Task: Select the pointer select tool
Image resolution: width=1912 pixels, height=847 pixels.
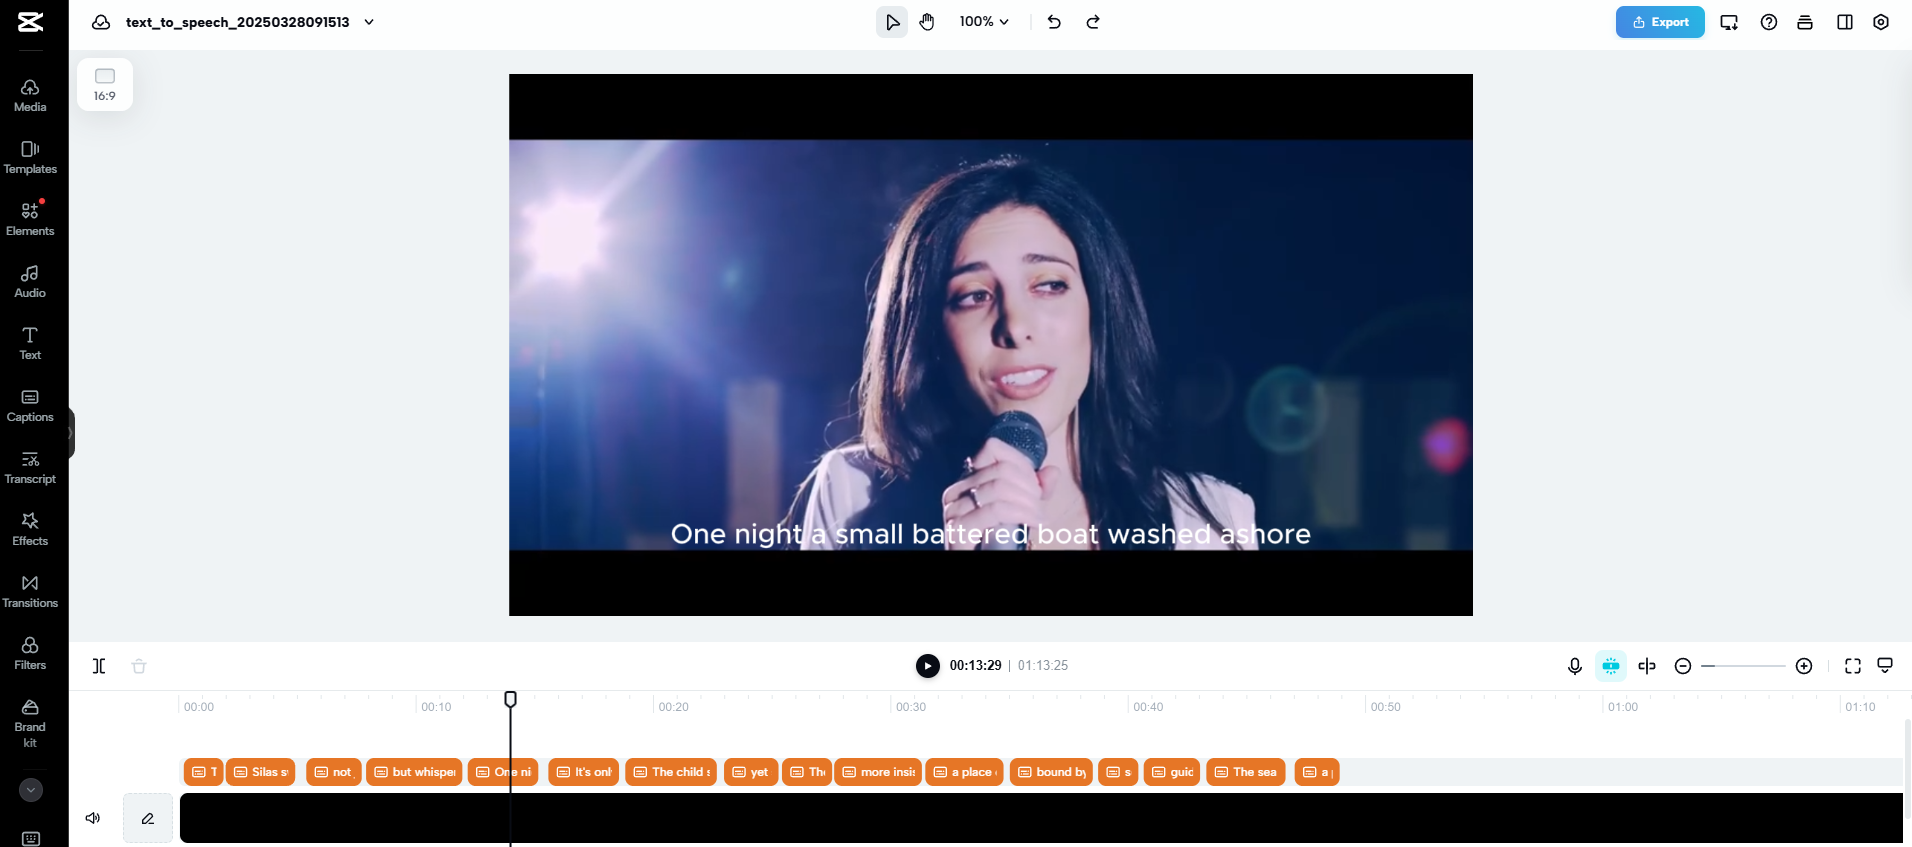Action: coord(892,22)
